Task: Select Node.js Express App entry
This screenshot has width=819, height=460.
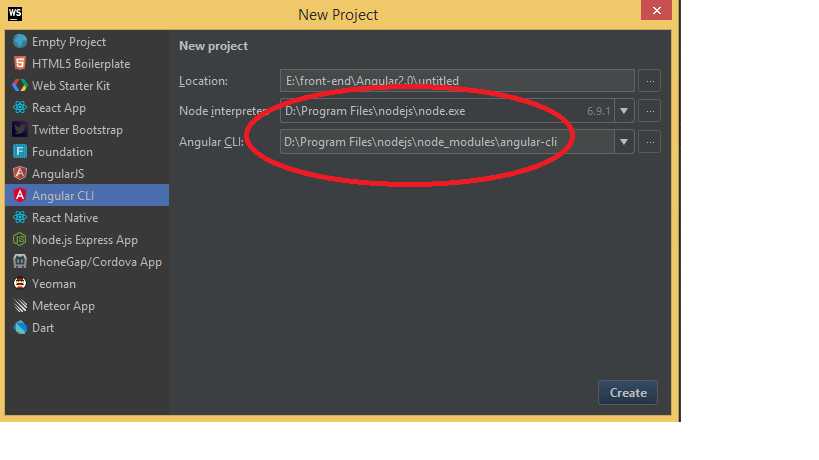Action: click(87, 240)
